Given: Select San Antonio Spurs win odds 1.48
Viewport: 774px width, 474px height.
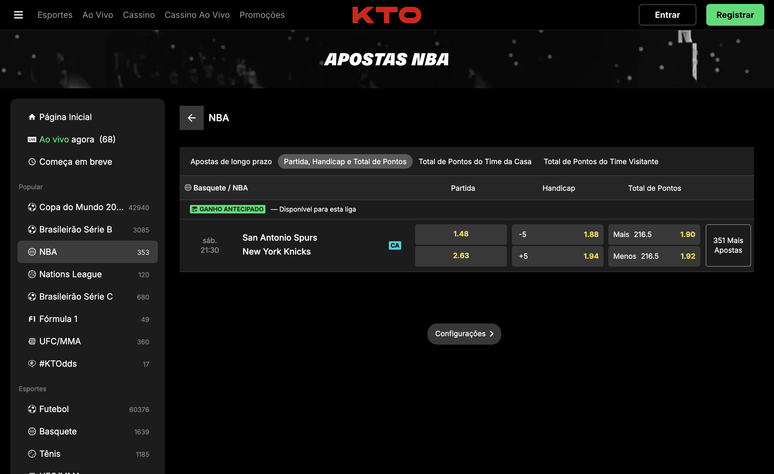Looking at the screenshot, I should [x=461, y=235].
